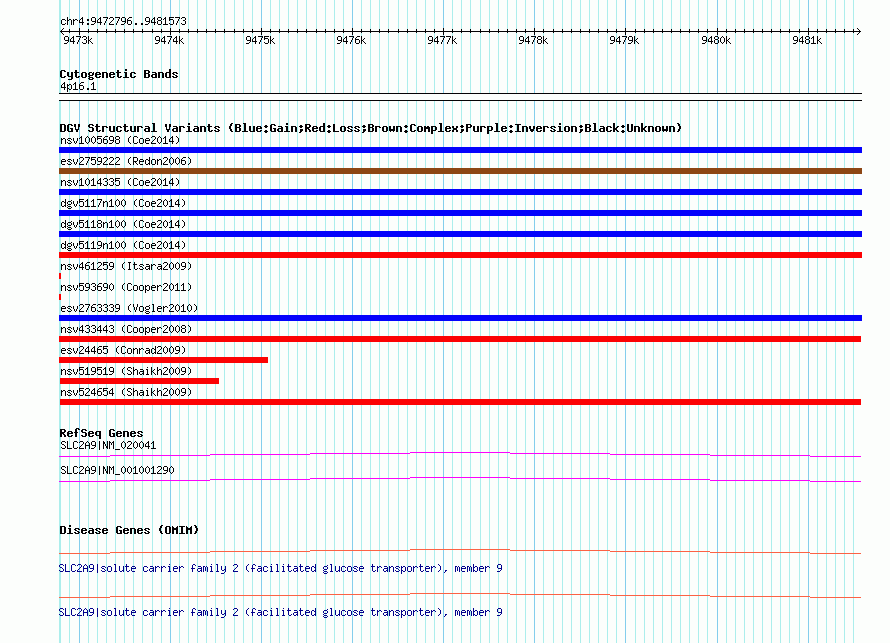890x643 pixels.
Task: Click the nsv433443 (Cooper2008) label
Action: tap(126, 329)
